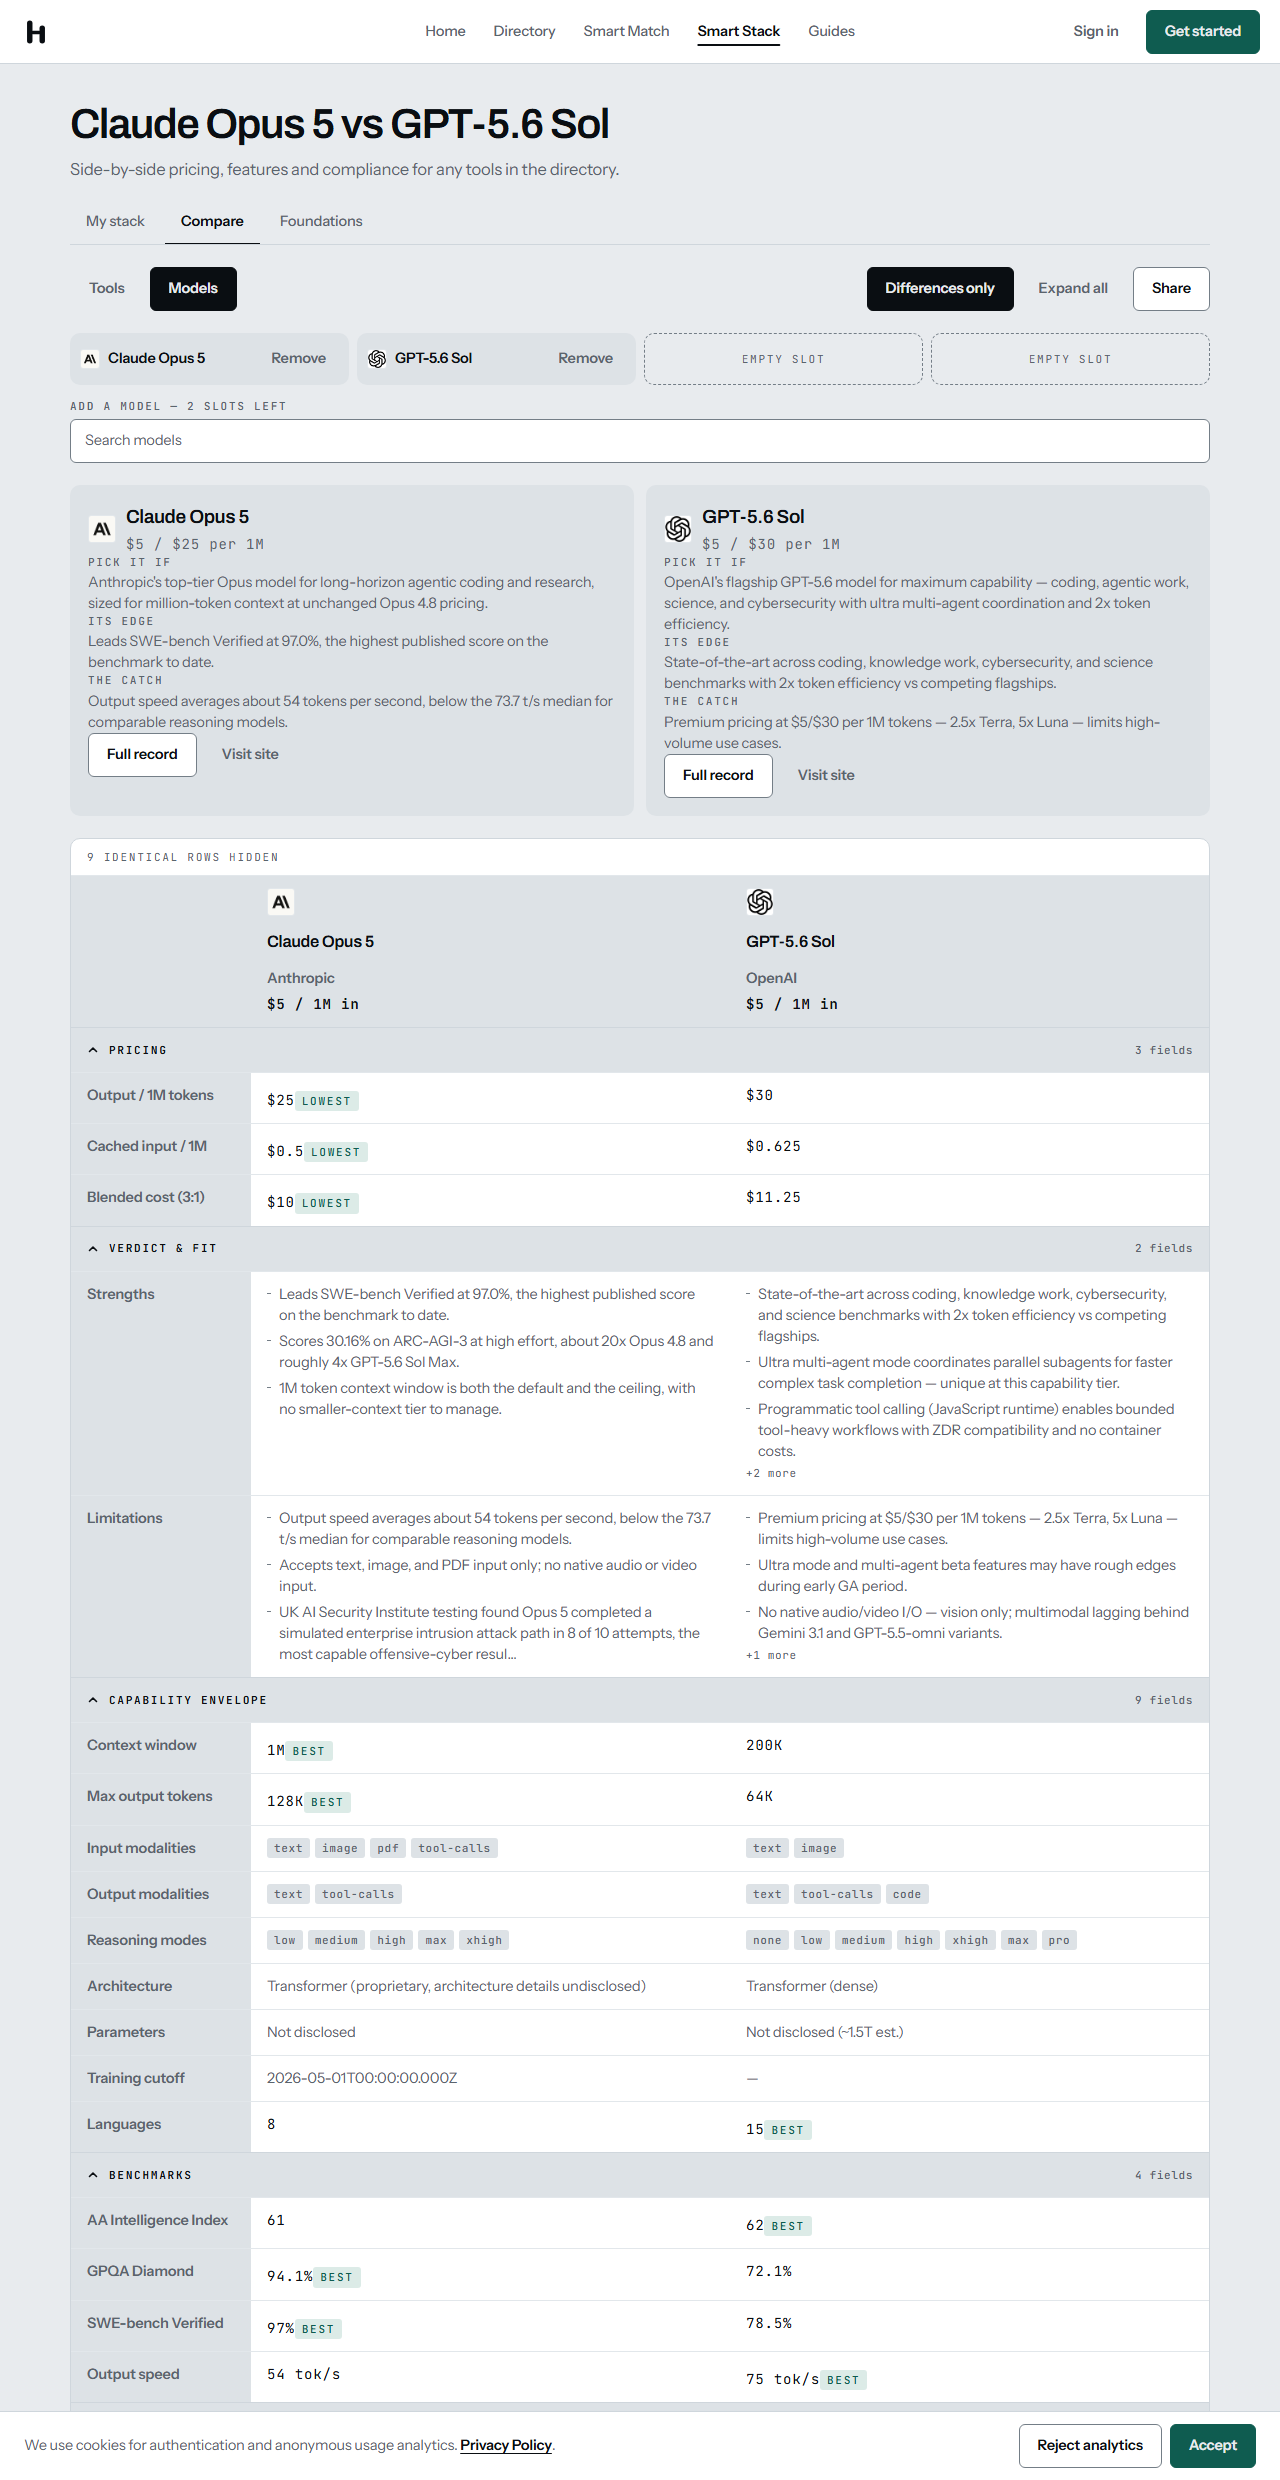The image size is (1280, 2480).
Task: Click OpenAI logo in comparison table header
Action: [x=760, y=902]
